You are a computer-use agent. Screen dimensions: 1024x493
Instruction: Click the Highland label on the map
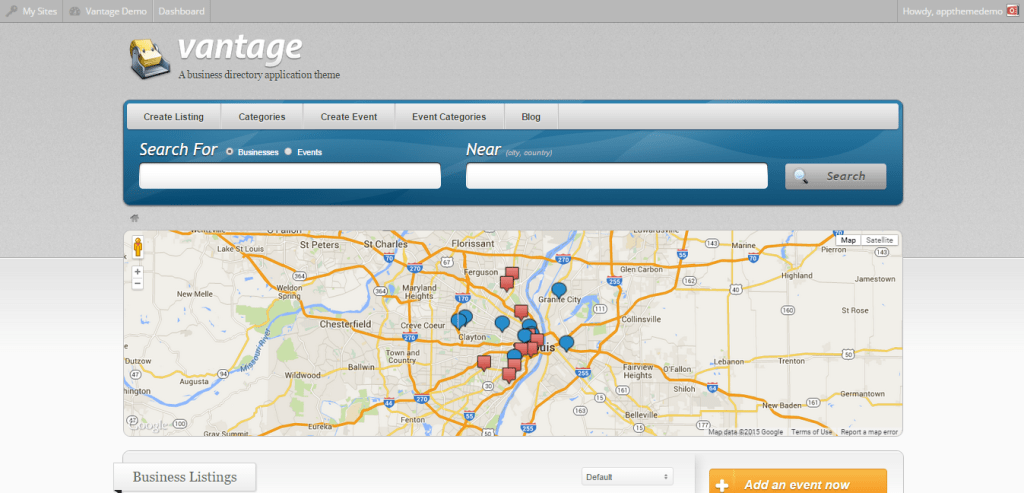(797, 276)
